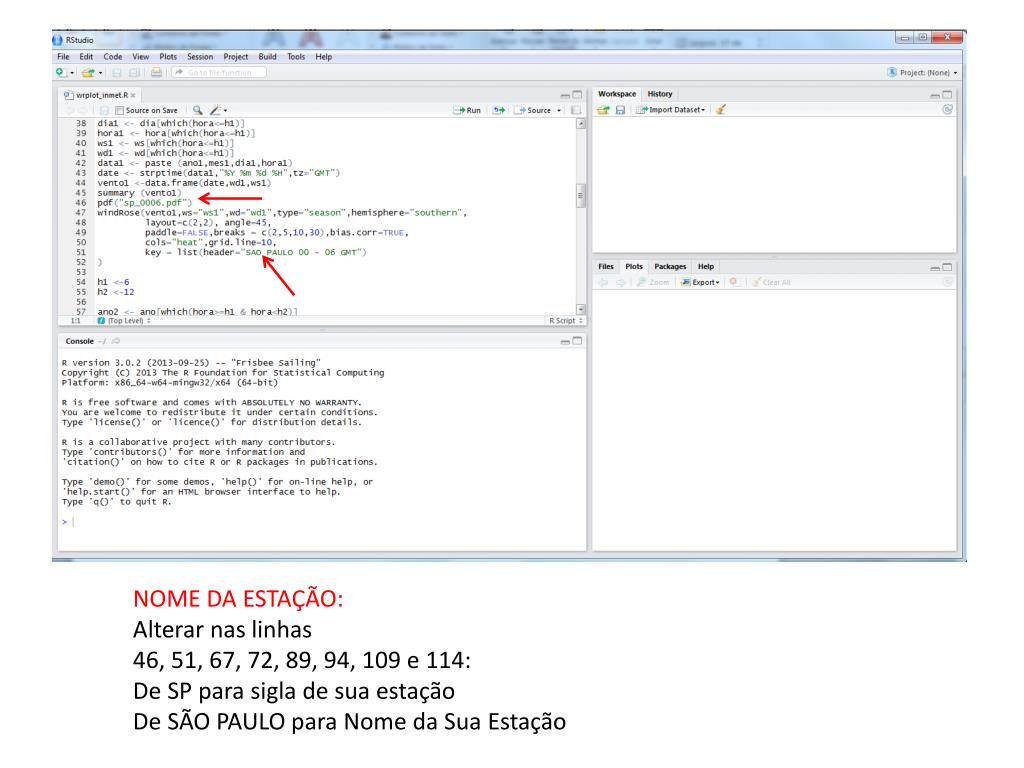Switch to the Help tab in lower pane

point(706,266)
